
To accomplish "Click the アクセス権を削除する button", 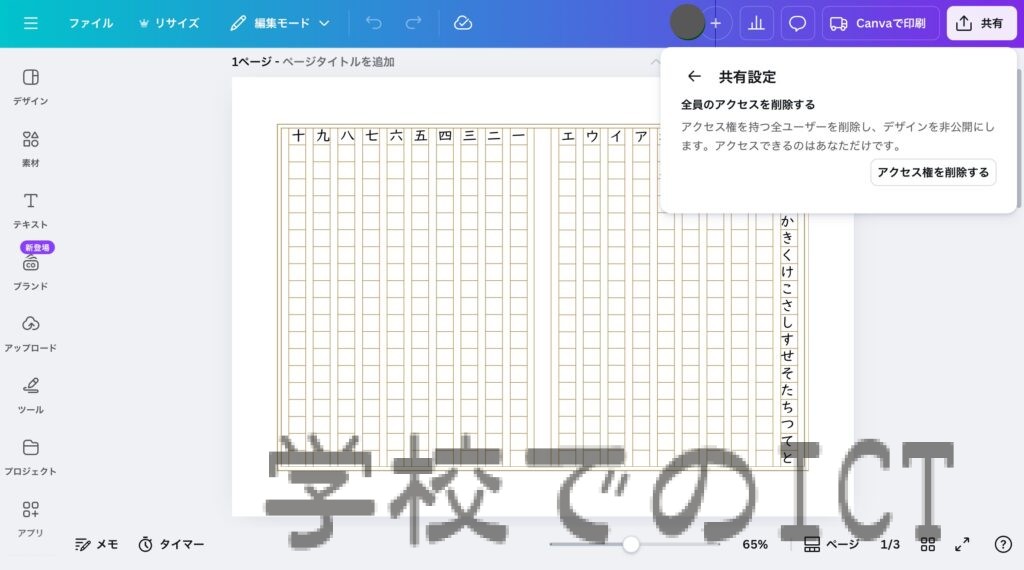I will (x=932, y=172).
